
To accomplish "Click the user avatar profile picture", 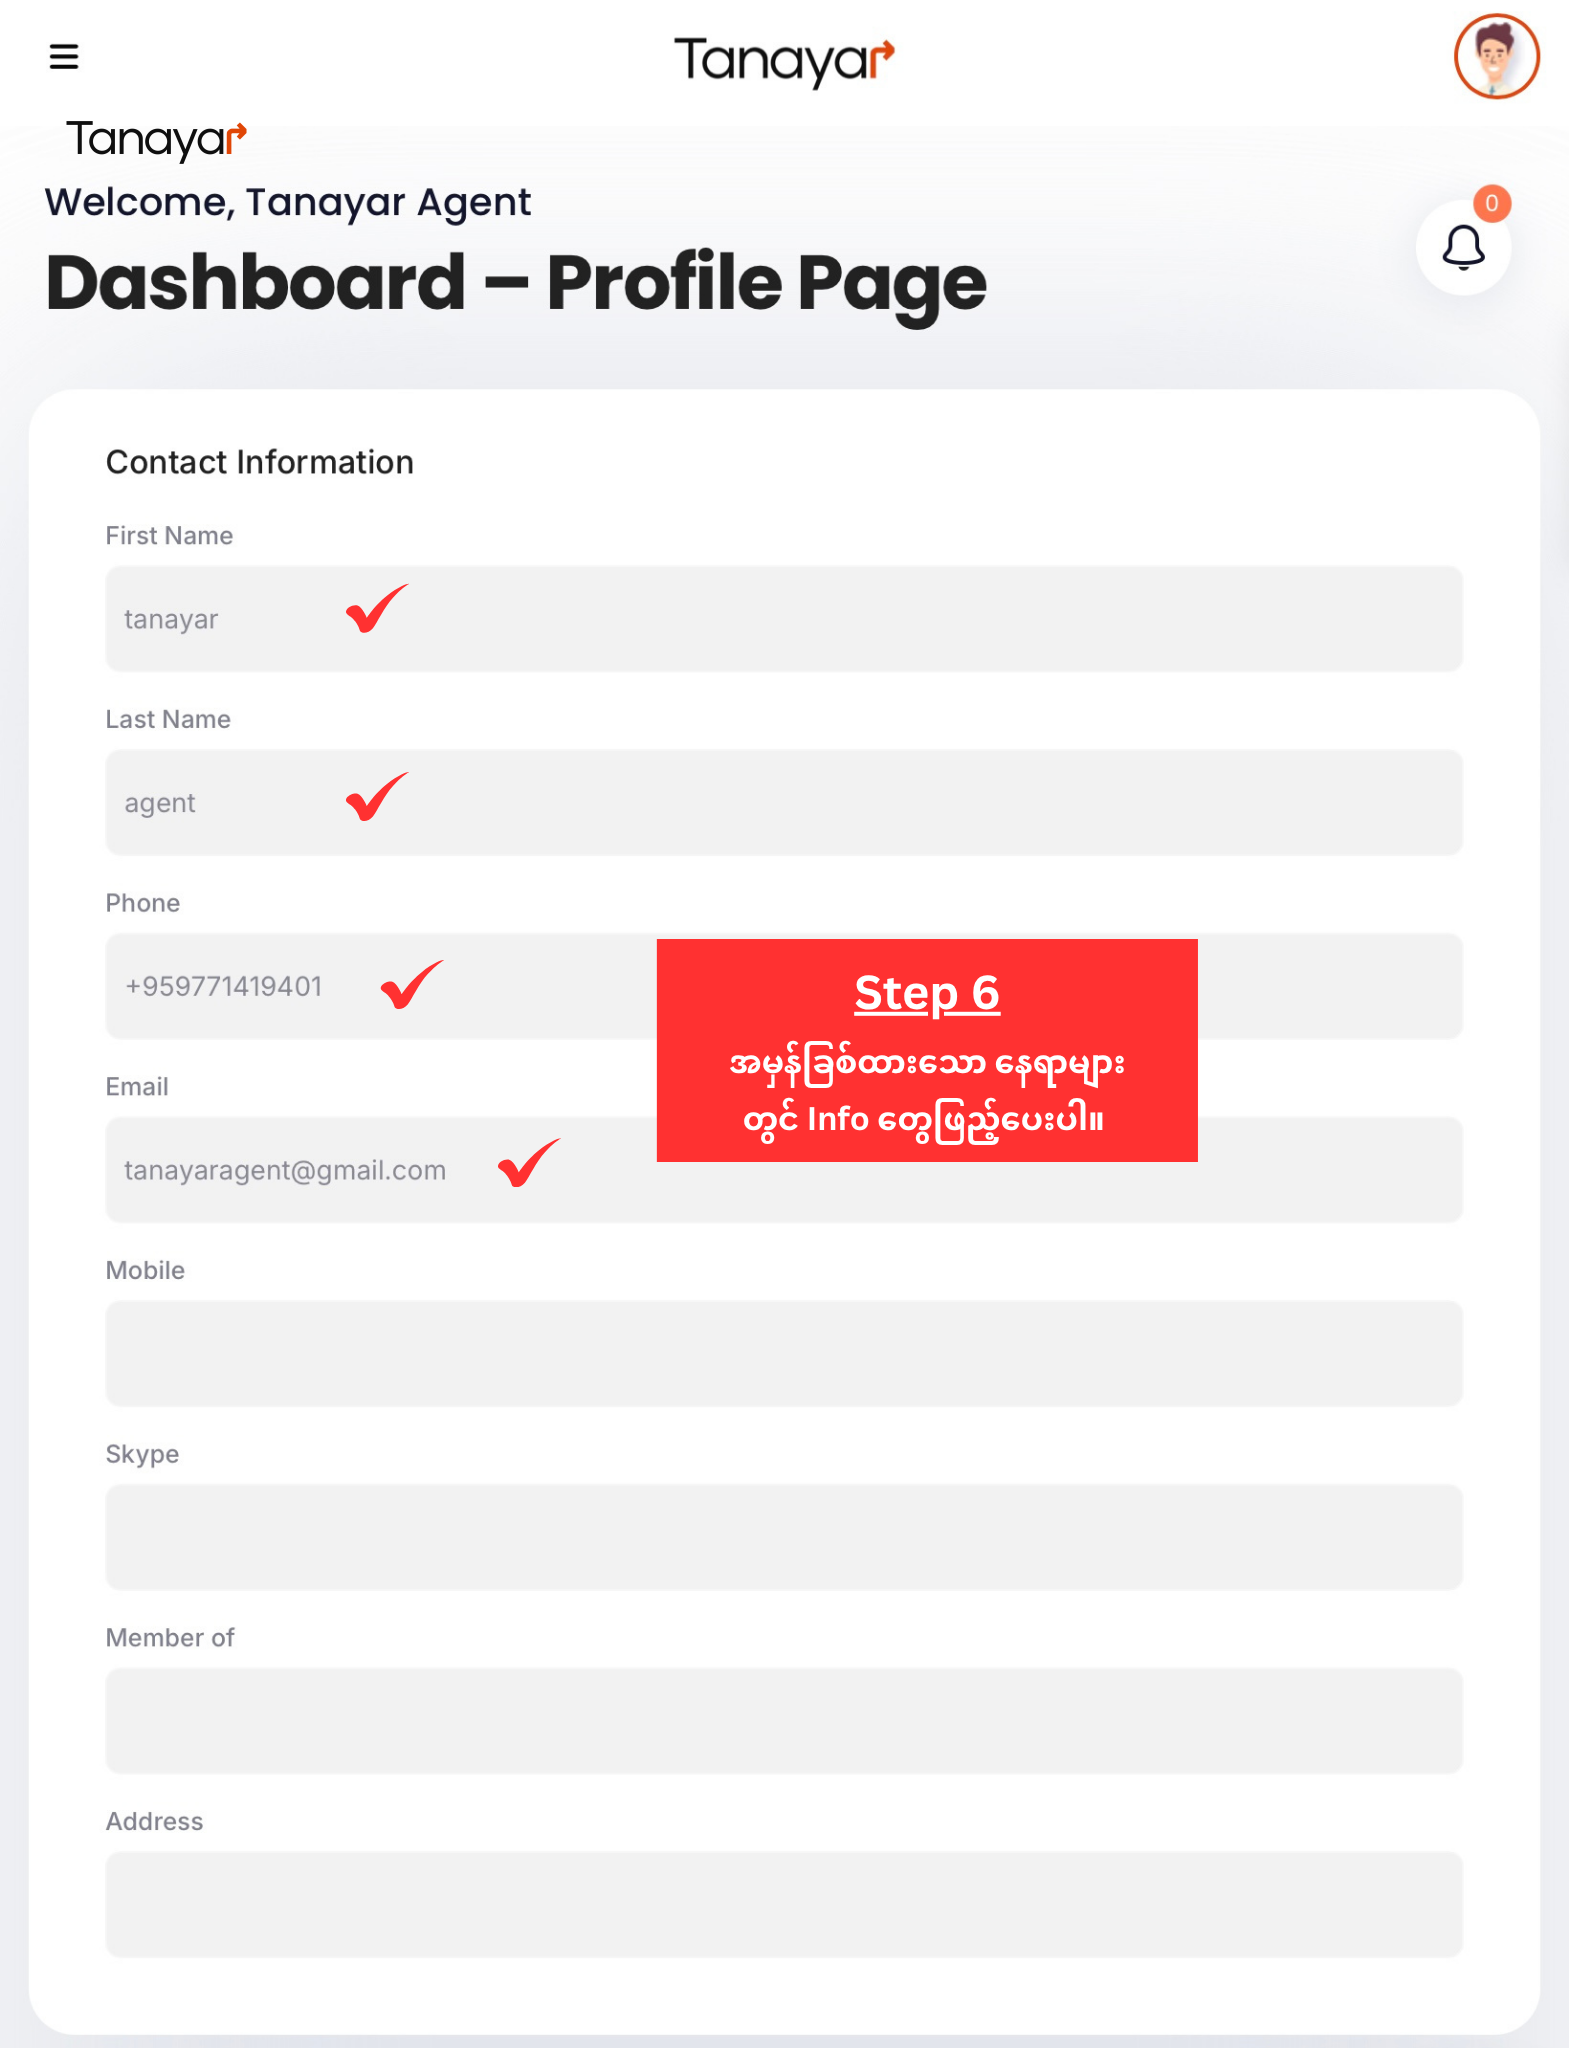I will pyautogui.click(x=1495, y=57).
